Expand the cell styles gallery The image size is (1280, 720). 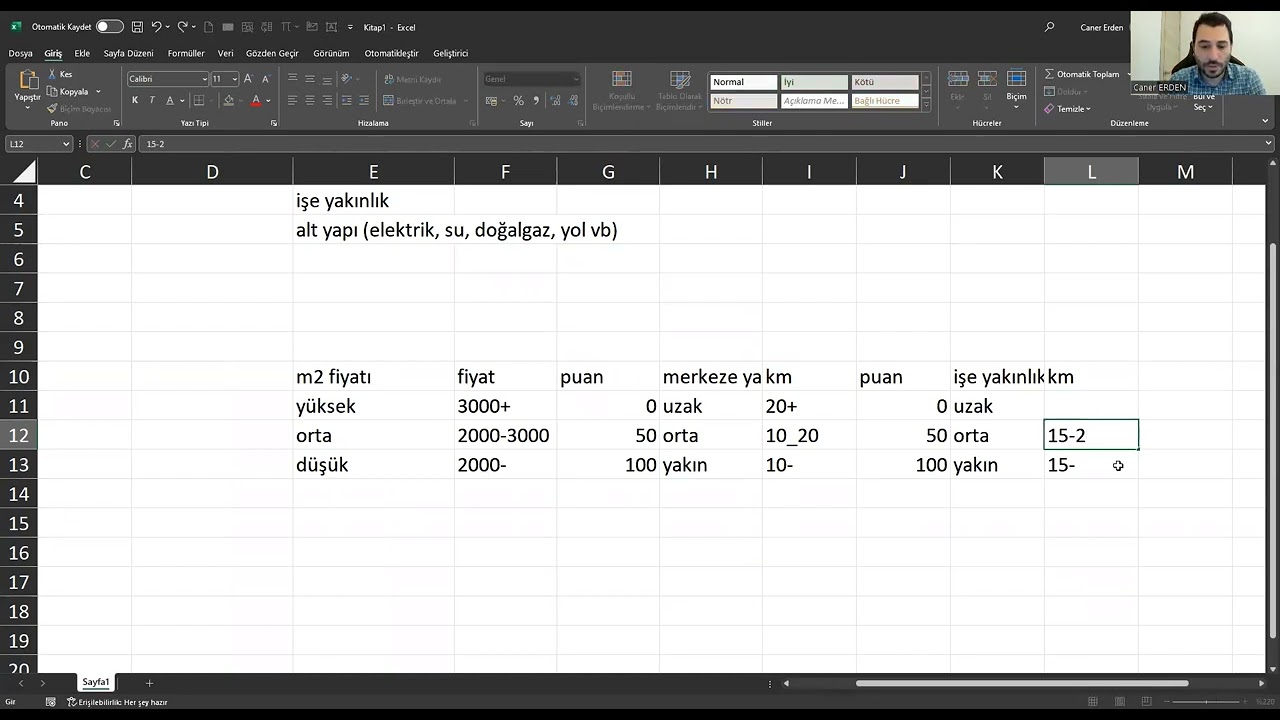[x=926, y=103]
